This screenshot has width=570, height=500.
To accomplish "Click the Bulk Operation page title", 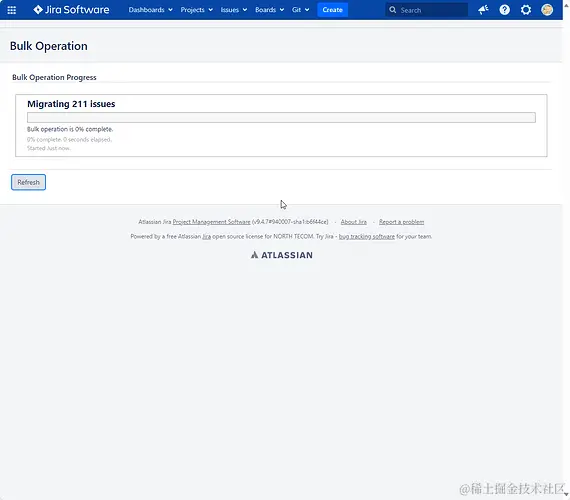I will tap(49, 46).
